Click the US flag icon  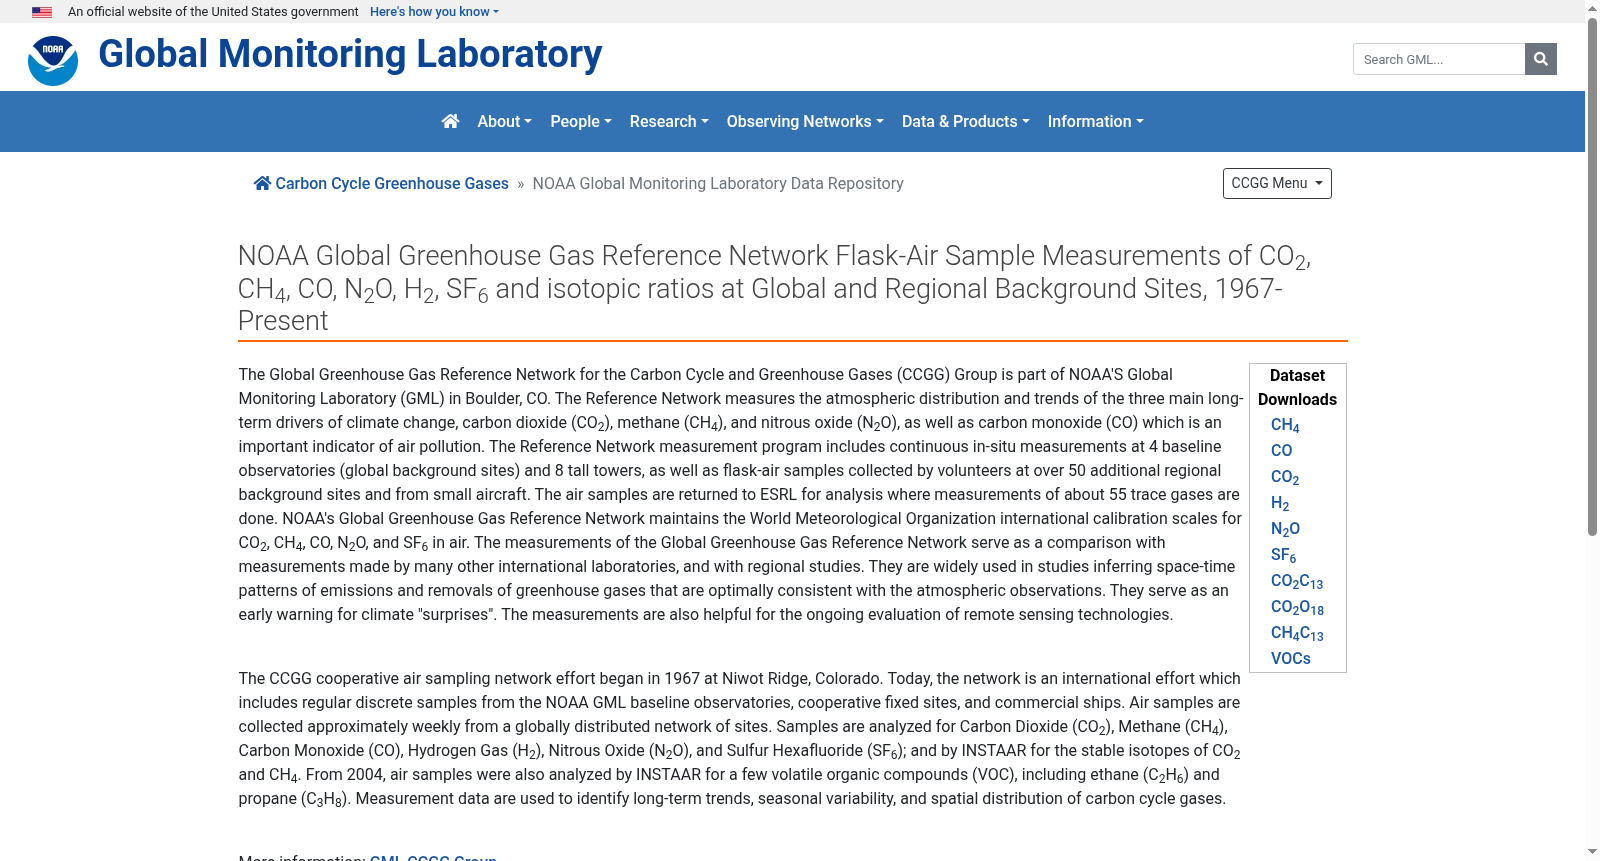coord(42,12)
